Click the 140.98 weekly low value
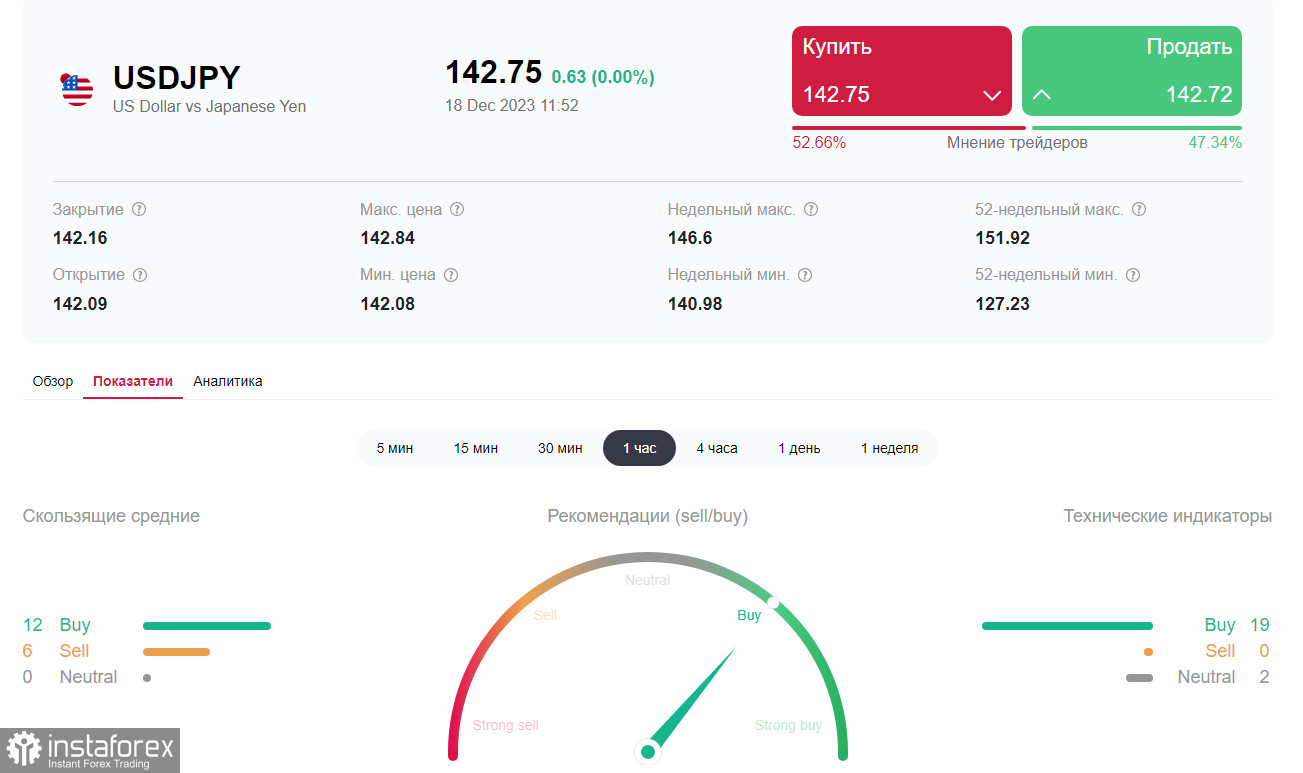Viewport: 1303px width, 773px height. click(x=695, y=303)
